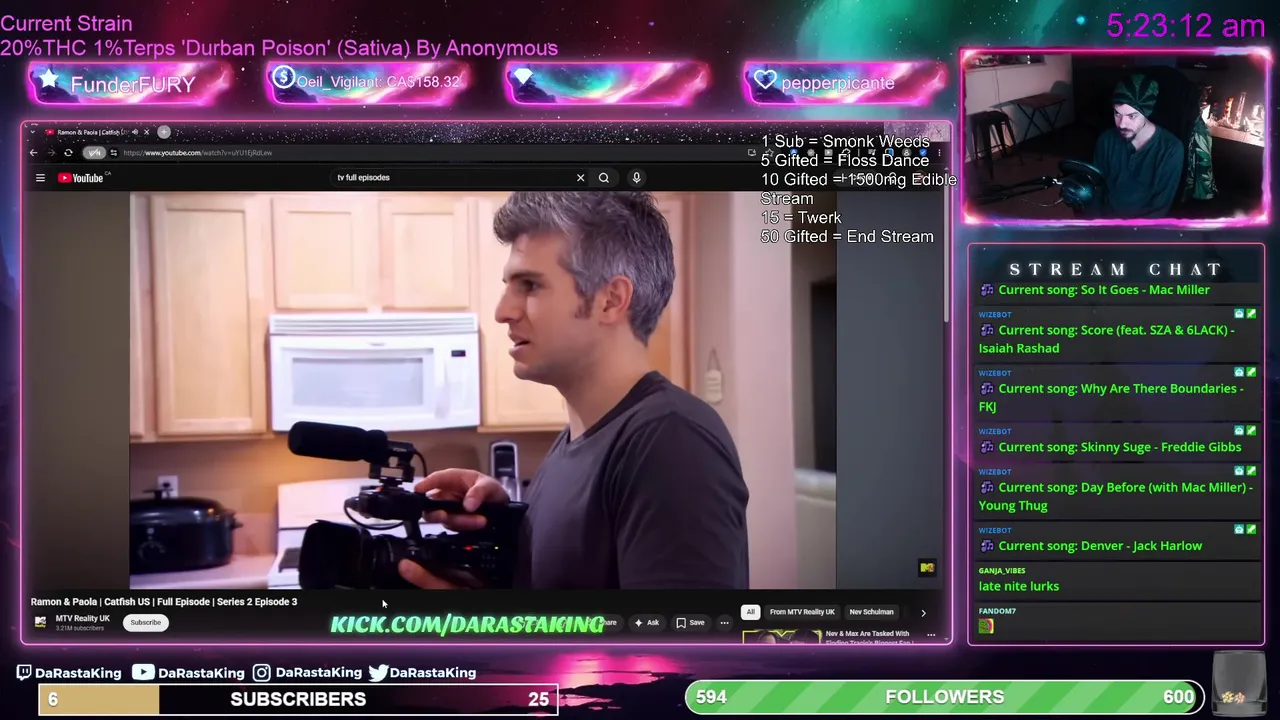Click the '50 Gifted = End Stream' line

click(847, 237)
